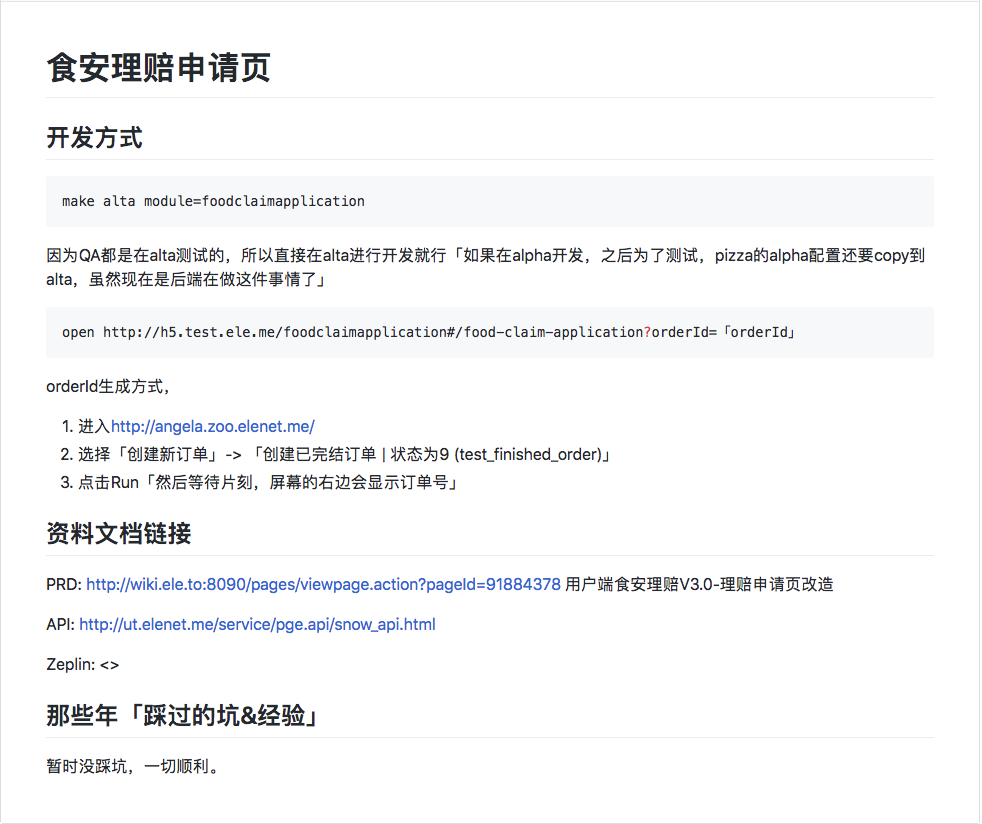Viewport: 982px width, 824px height.
Task: Click the 开发方式 section heading
Action: [x=95, y=137]
